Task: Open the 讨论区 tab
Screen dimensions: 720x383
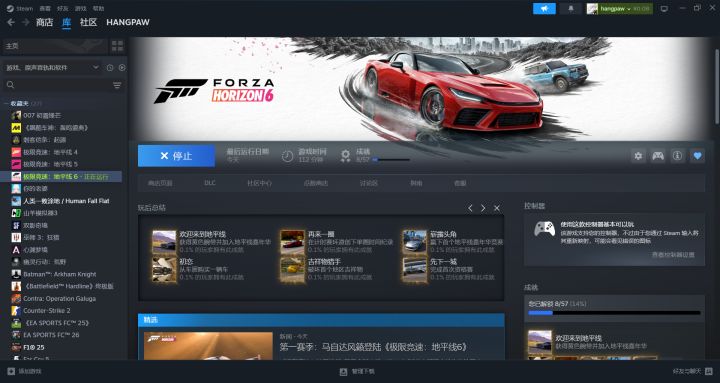Action: (x=369, y=183)
